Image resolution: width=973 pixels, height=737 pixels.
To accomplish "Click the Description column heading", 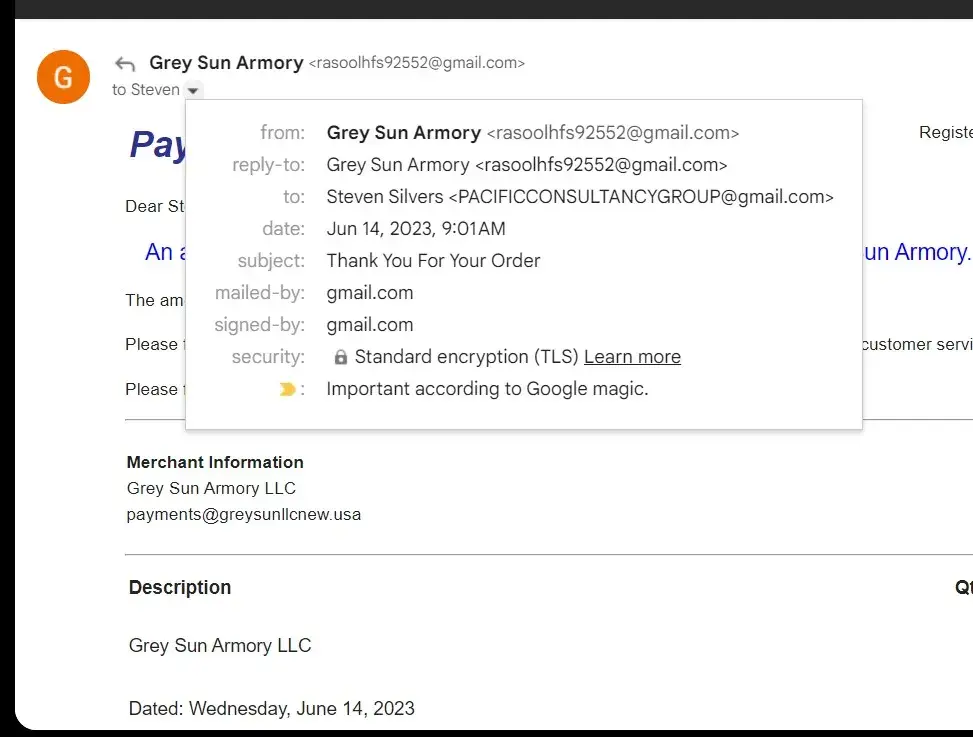I will [180, 587].
